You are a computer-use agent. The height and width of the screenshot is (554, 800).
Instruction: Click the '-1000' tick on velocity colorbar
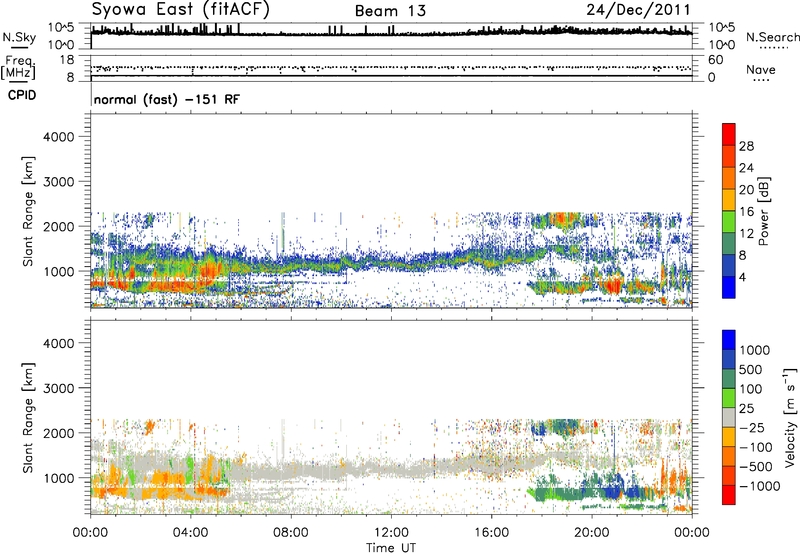(x=759, y=486)
